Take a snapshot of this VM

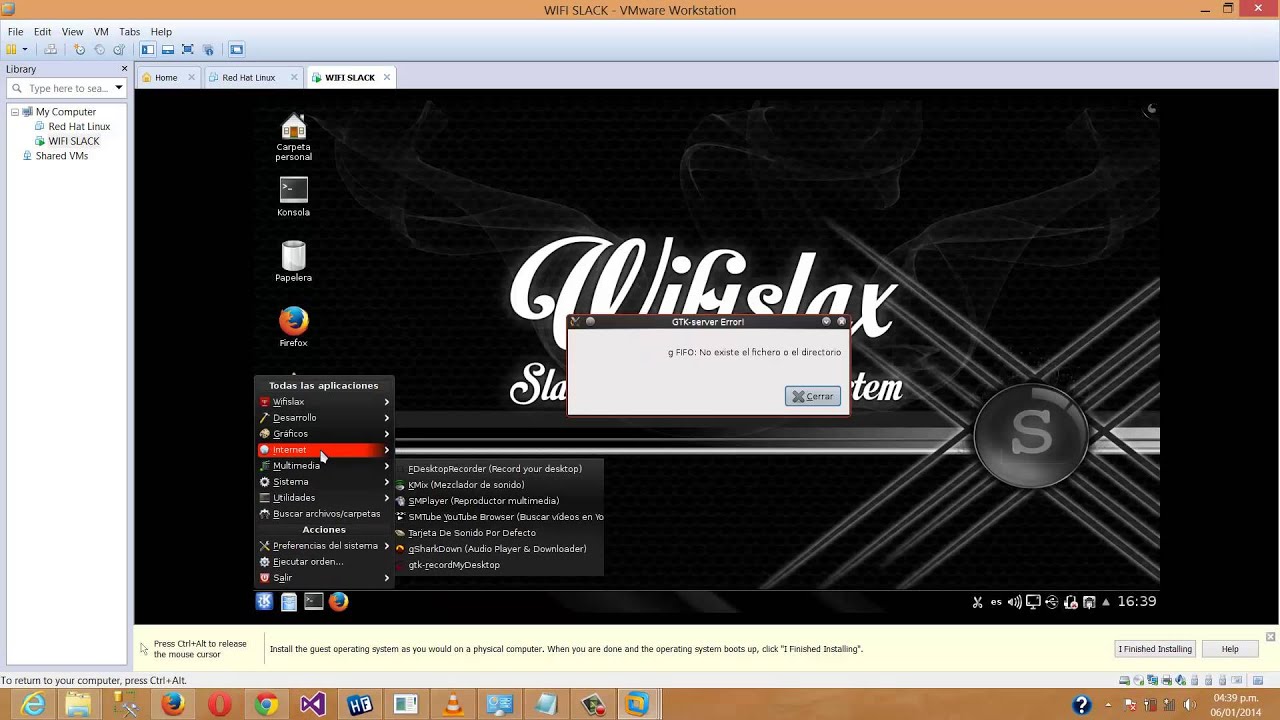pos(80,49)
